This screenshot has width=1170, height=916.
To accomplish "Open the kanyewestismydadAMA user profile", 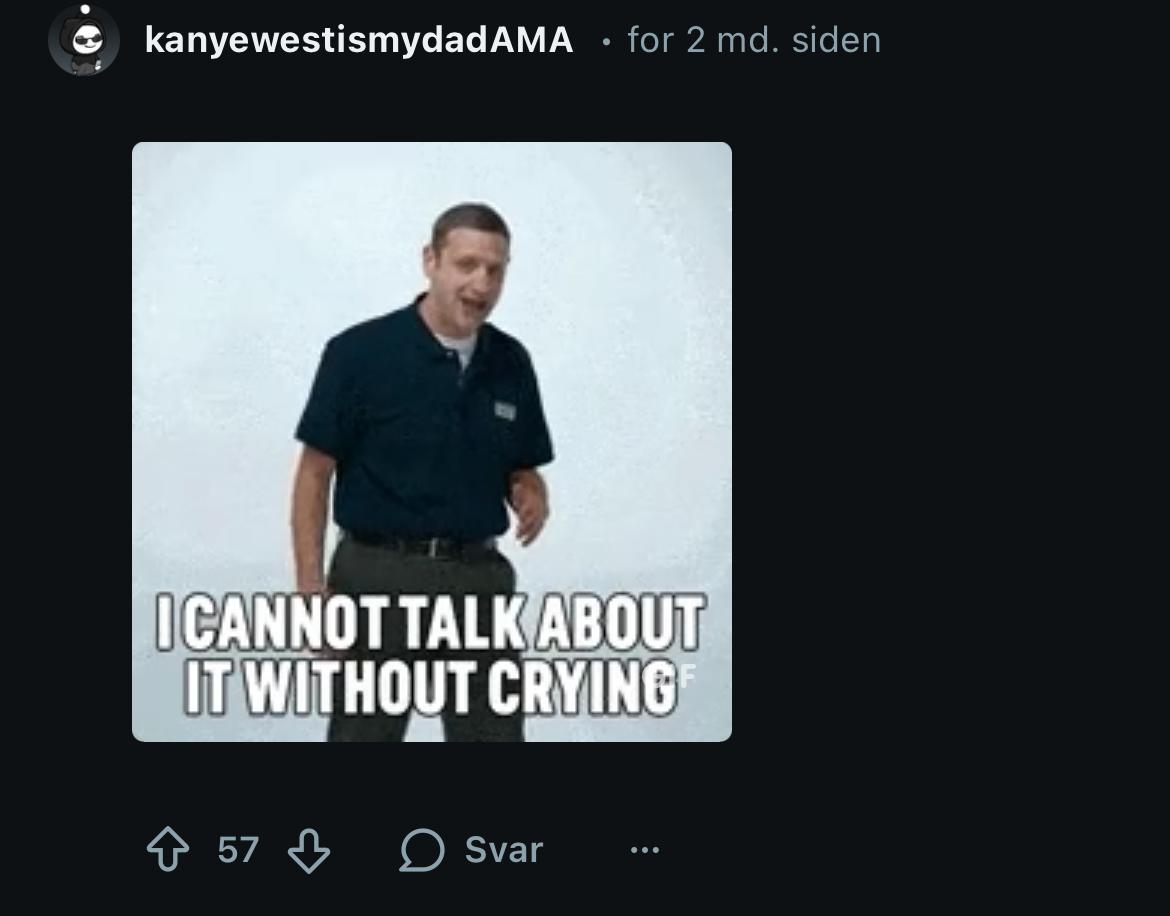I will [359, 40].
